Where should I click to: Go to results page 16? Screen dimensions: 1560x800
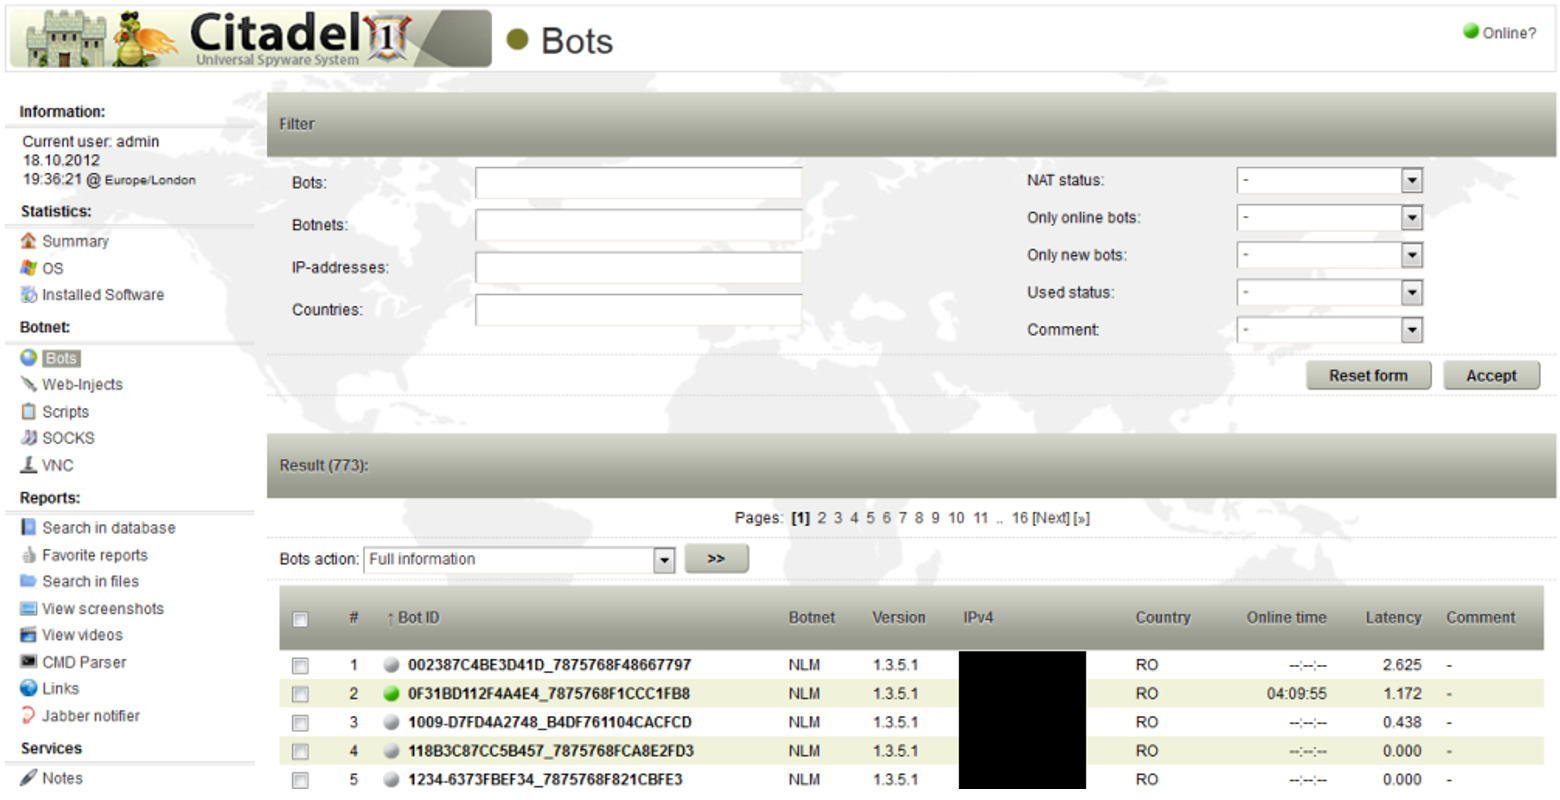1019,518
